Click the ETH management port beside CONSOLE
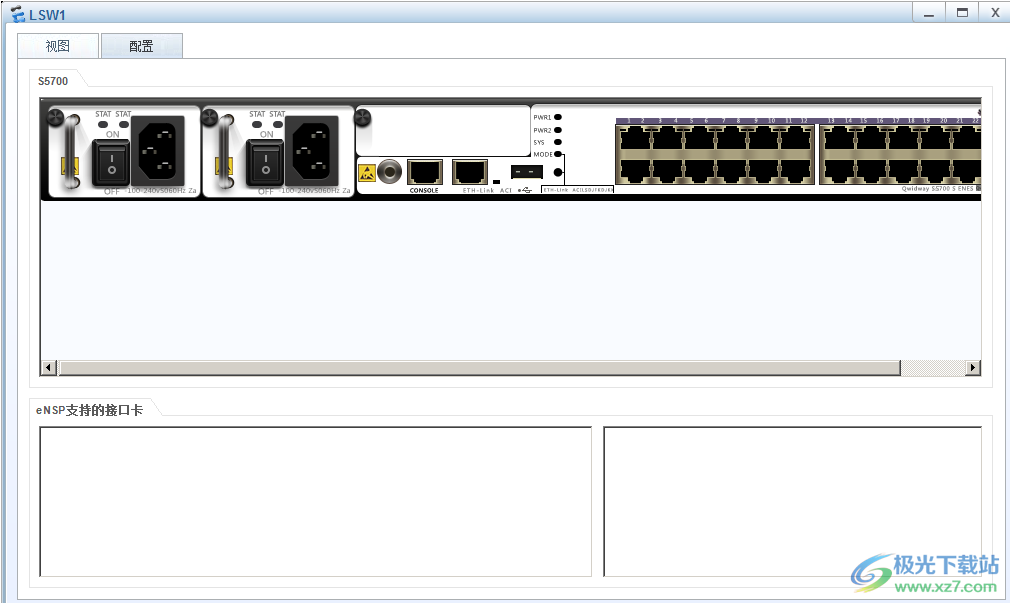 point(470,172)
